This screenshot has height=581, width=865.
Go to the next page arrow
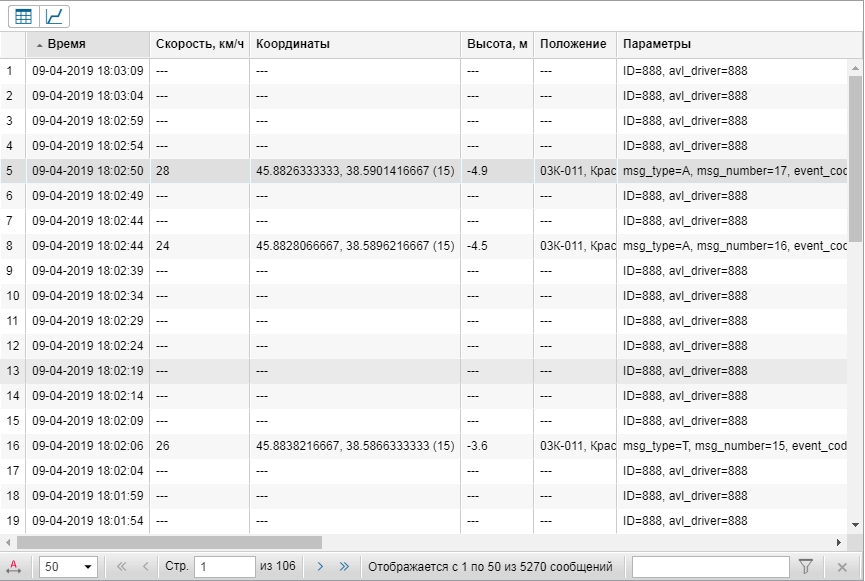pos(320,567)
